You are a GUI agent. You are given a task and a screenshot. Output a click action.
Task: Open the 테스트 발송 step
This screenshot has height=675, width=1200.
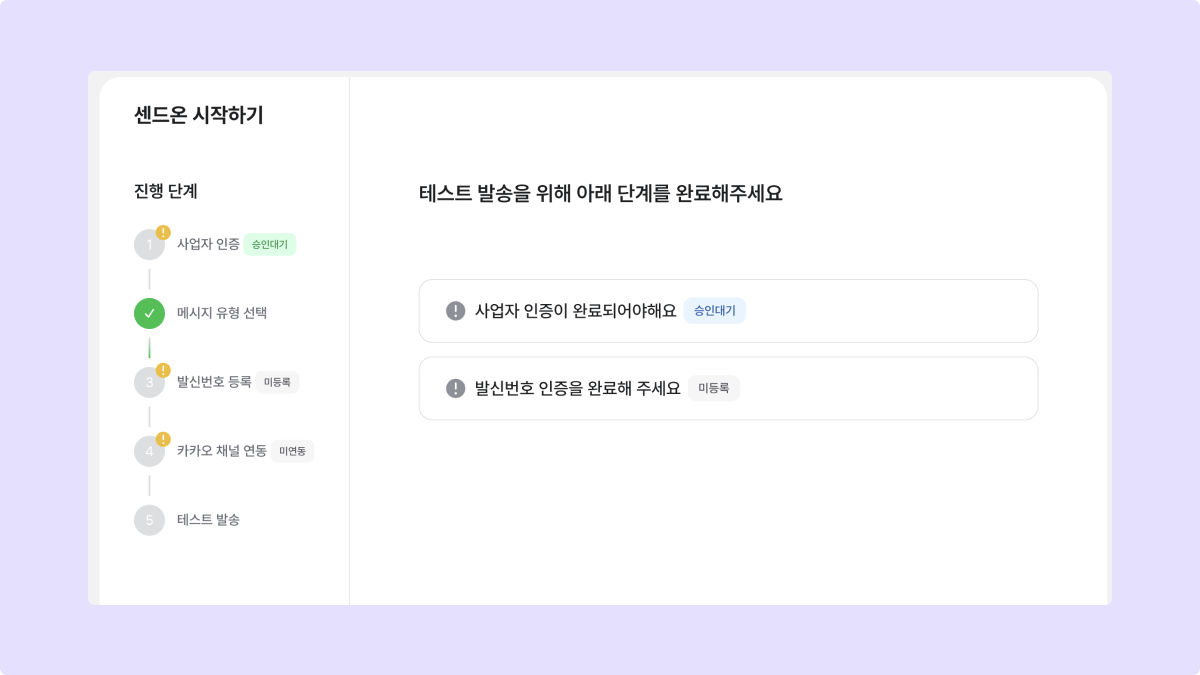(x=208, y=520)
